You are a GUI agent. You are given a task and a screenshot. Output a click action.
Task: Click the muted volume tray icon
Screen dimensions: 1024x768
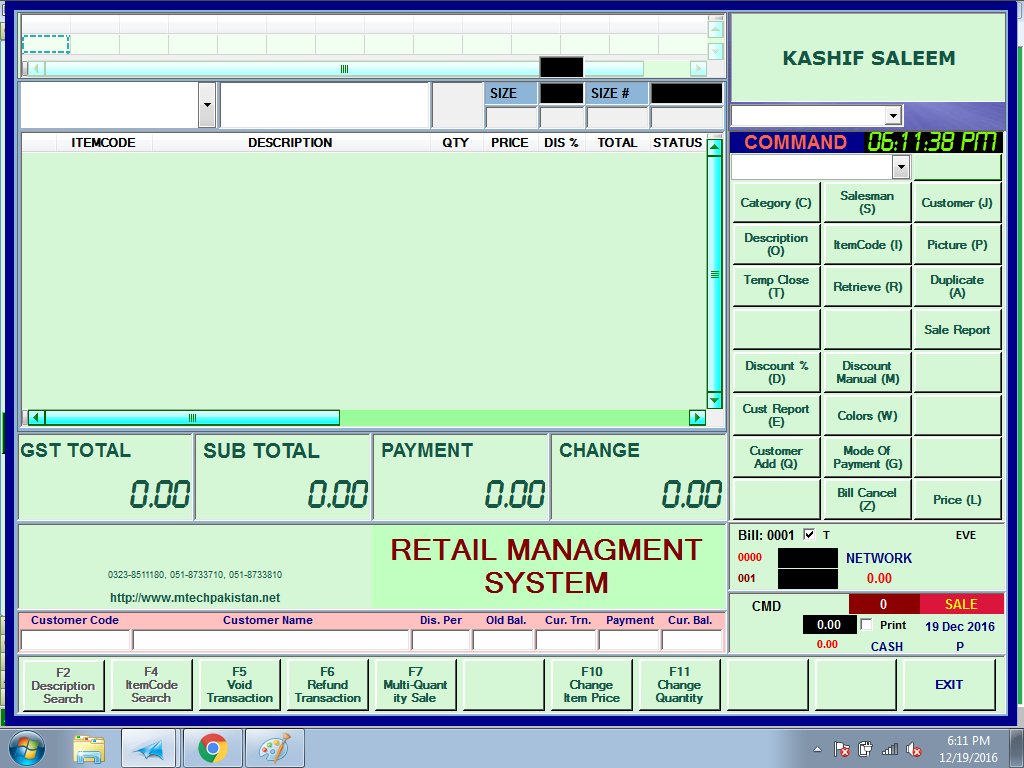913,749
